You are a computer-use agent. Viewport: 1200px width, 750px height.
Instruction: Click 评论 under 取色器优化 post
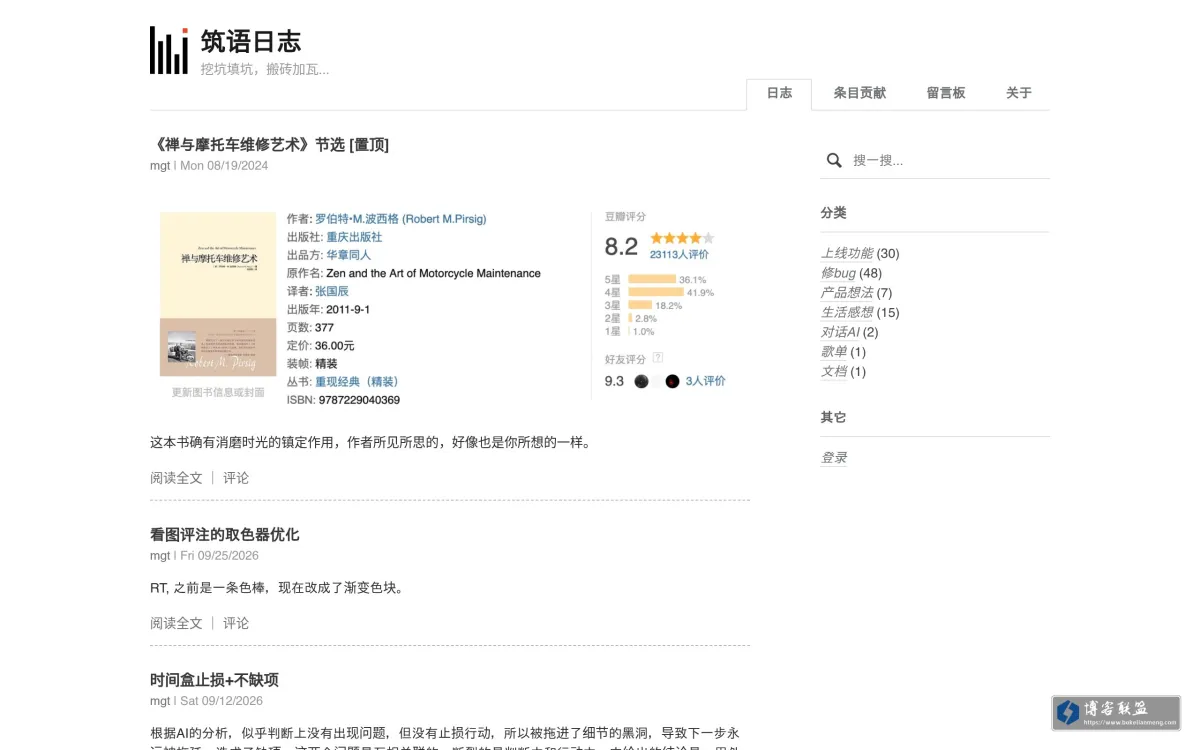coord(236,623)
